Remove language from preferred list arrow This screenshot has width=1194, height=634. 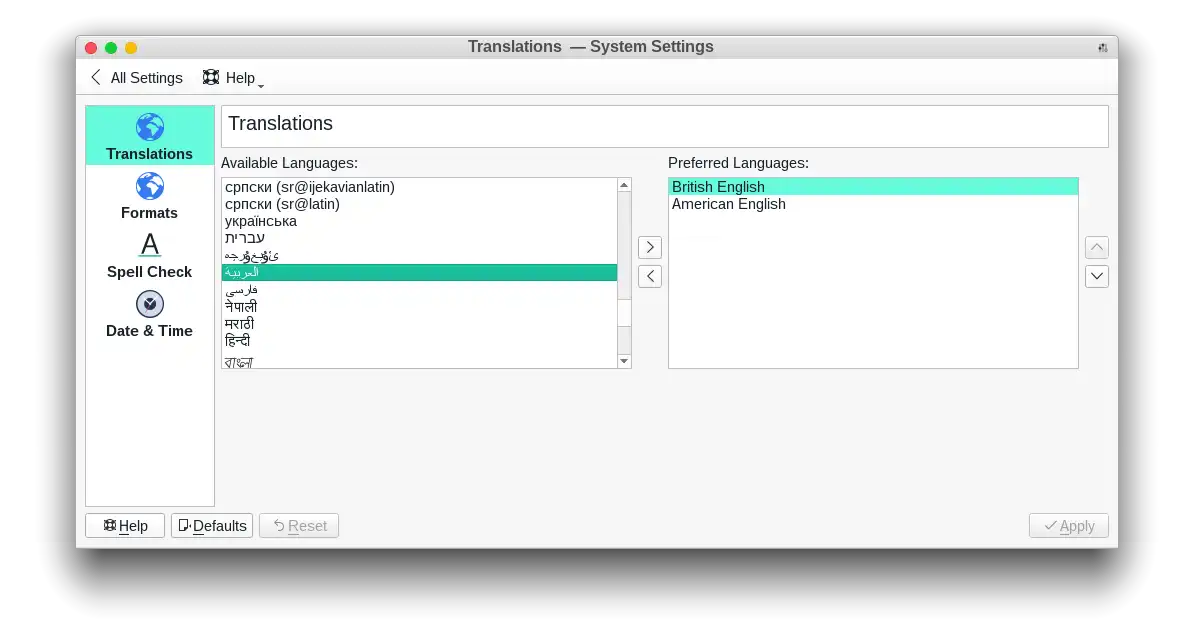coord(650,276)
